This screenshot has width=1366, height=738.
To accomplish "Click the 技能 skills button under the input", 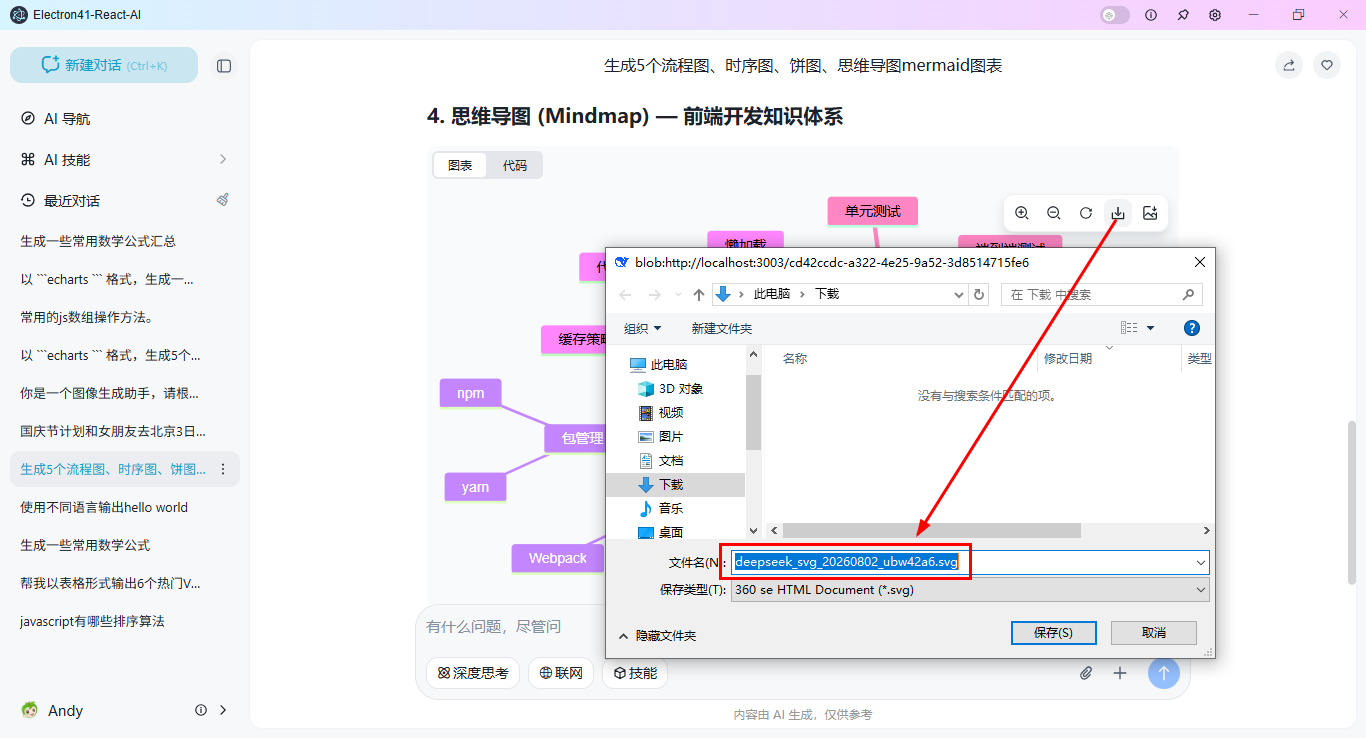I will 635,673.
